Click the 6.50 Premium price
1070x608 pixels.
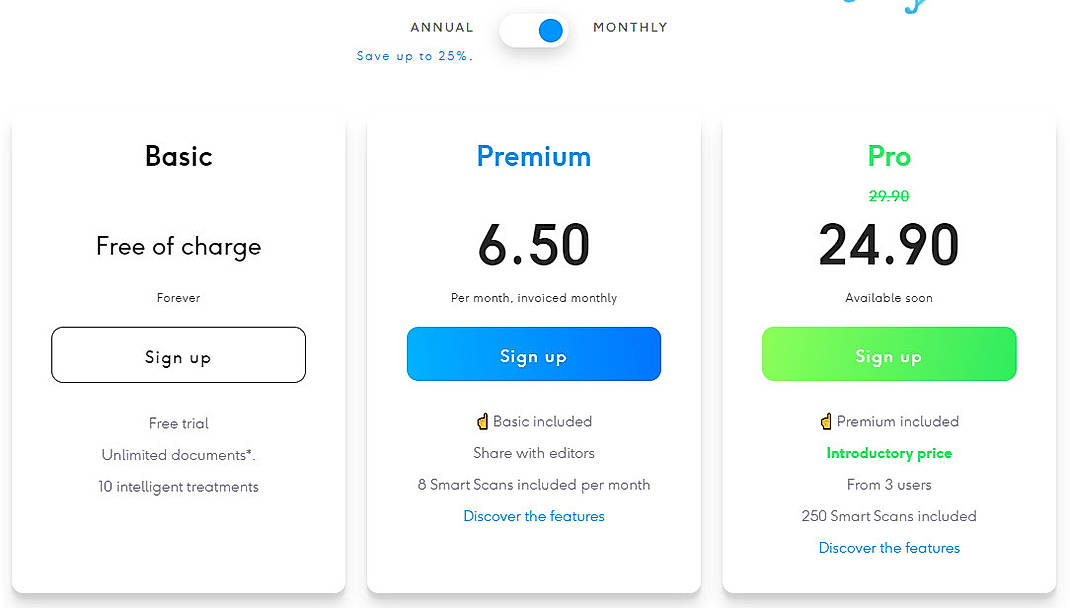[533, 243]
